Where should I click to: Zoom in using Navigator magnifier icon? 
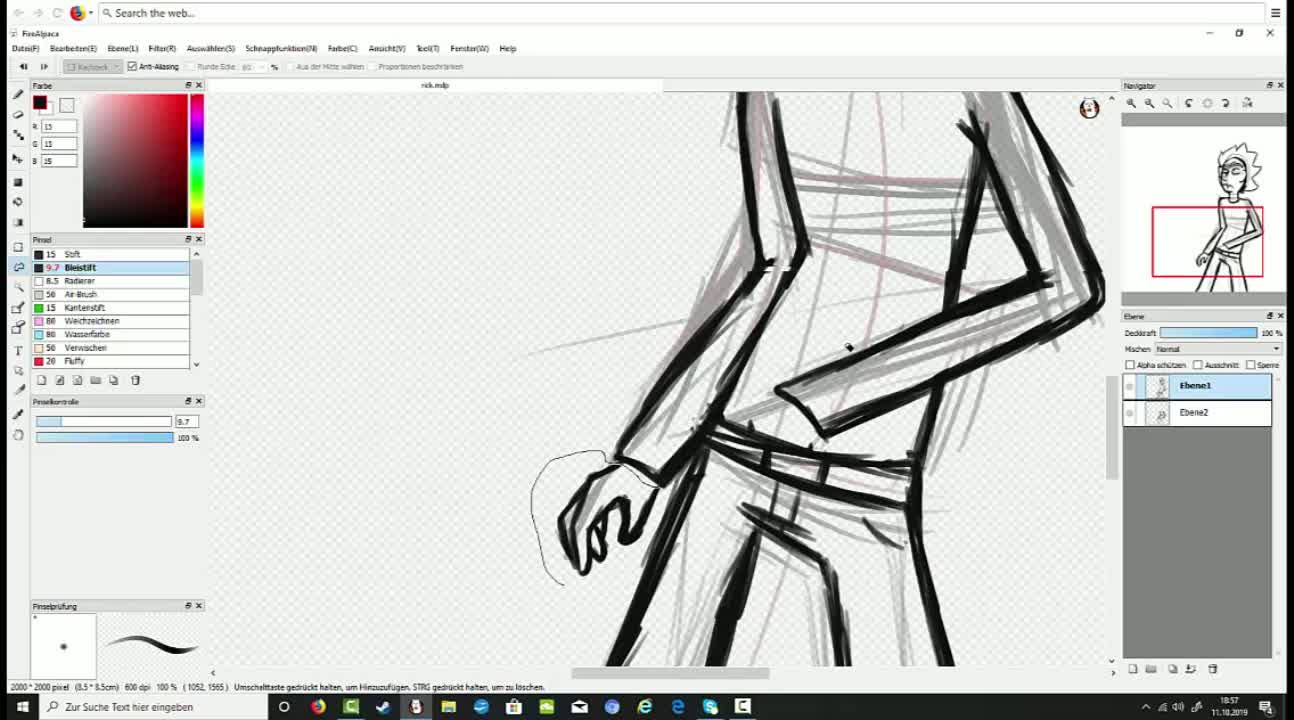point(1131,103)
